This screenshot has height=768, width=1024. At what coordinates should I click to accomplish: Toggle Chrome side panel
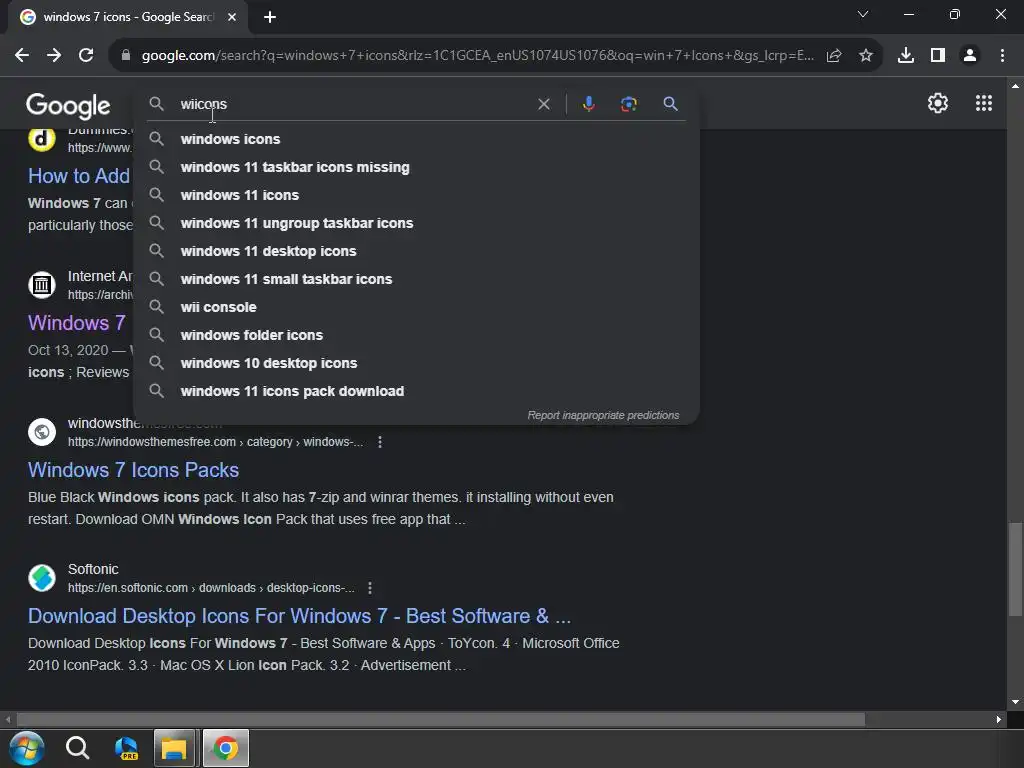(x=938, y=56)
